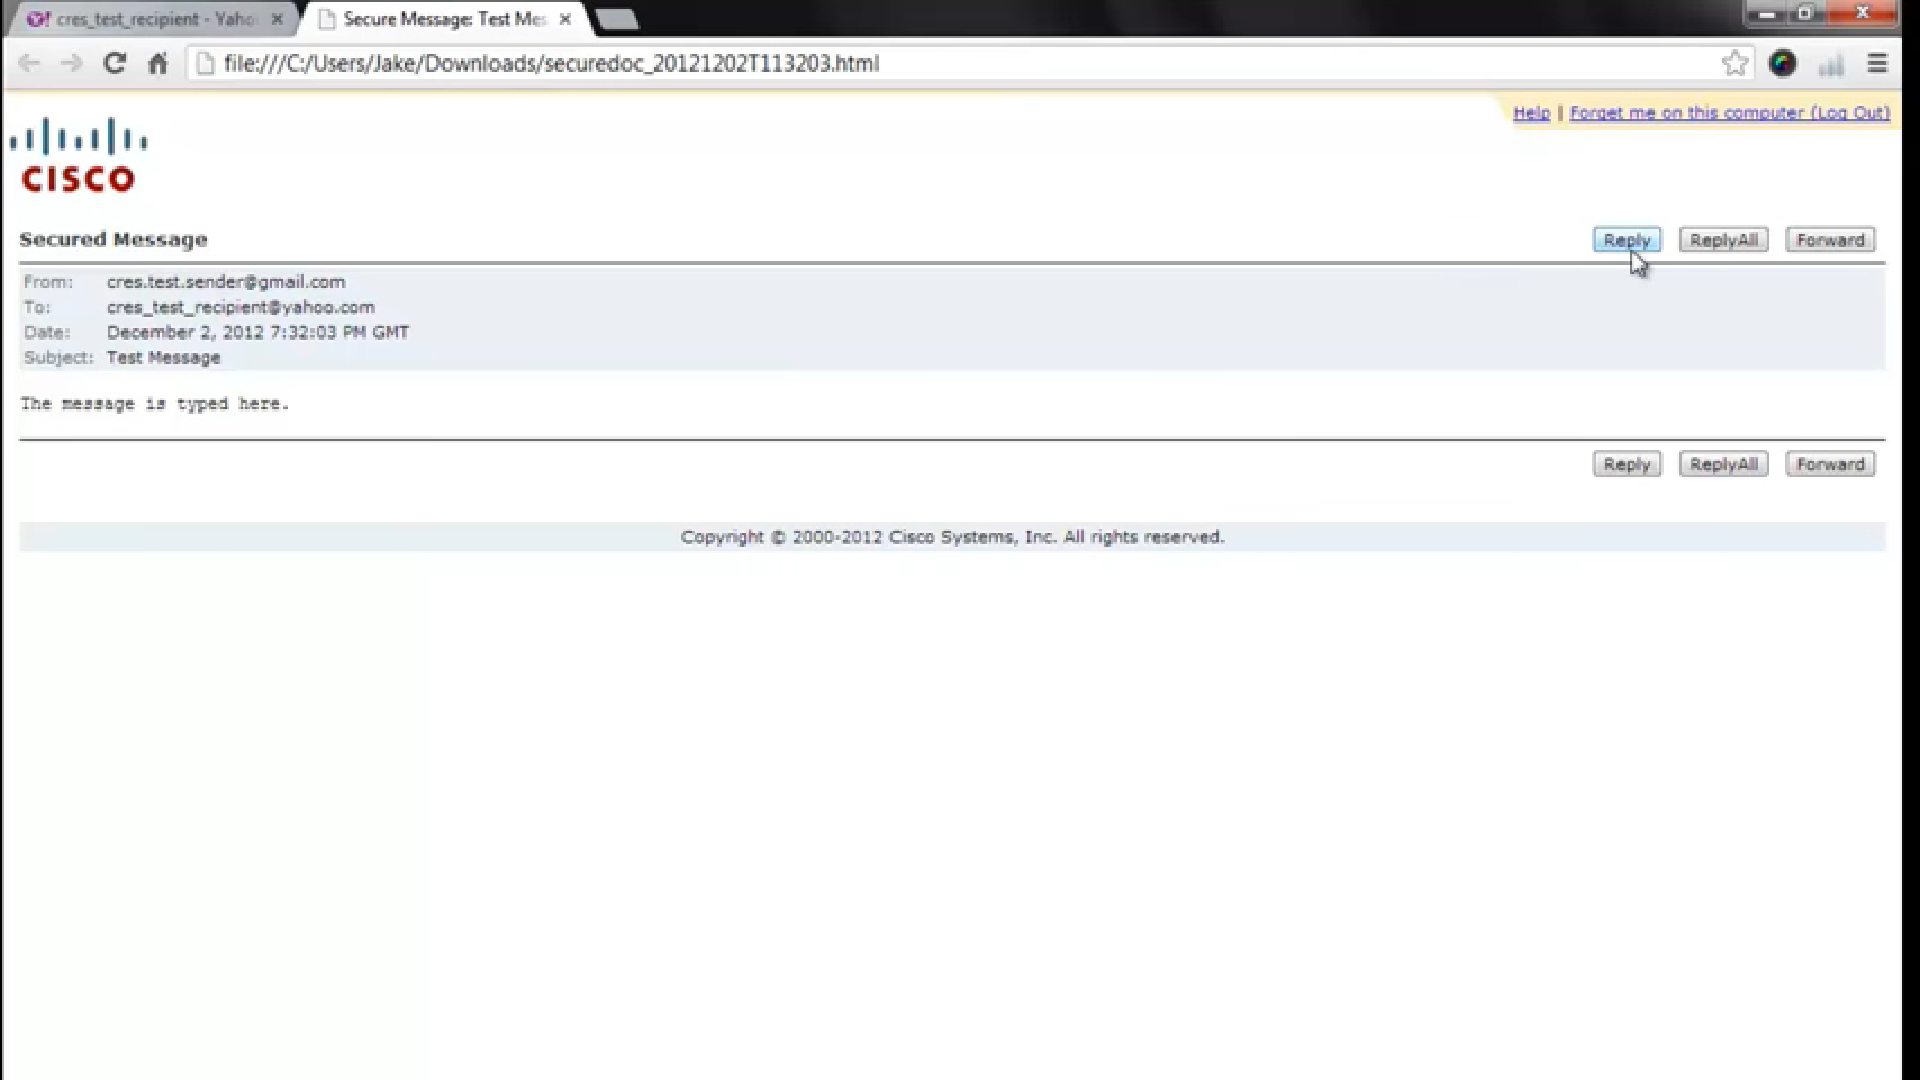Click the browser Back arrow
This screenshot has width=1920, height=1080.
point(29,63)
